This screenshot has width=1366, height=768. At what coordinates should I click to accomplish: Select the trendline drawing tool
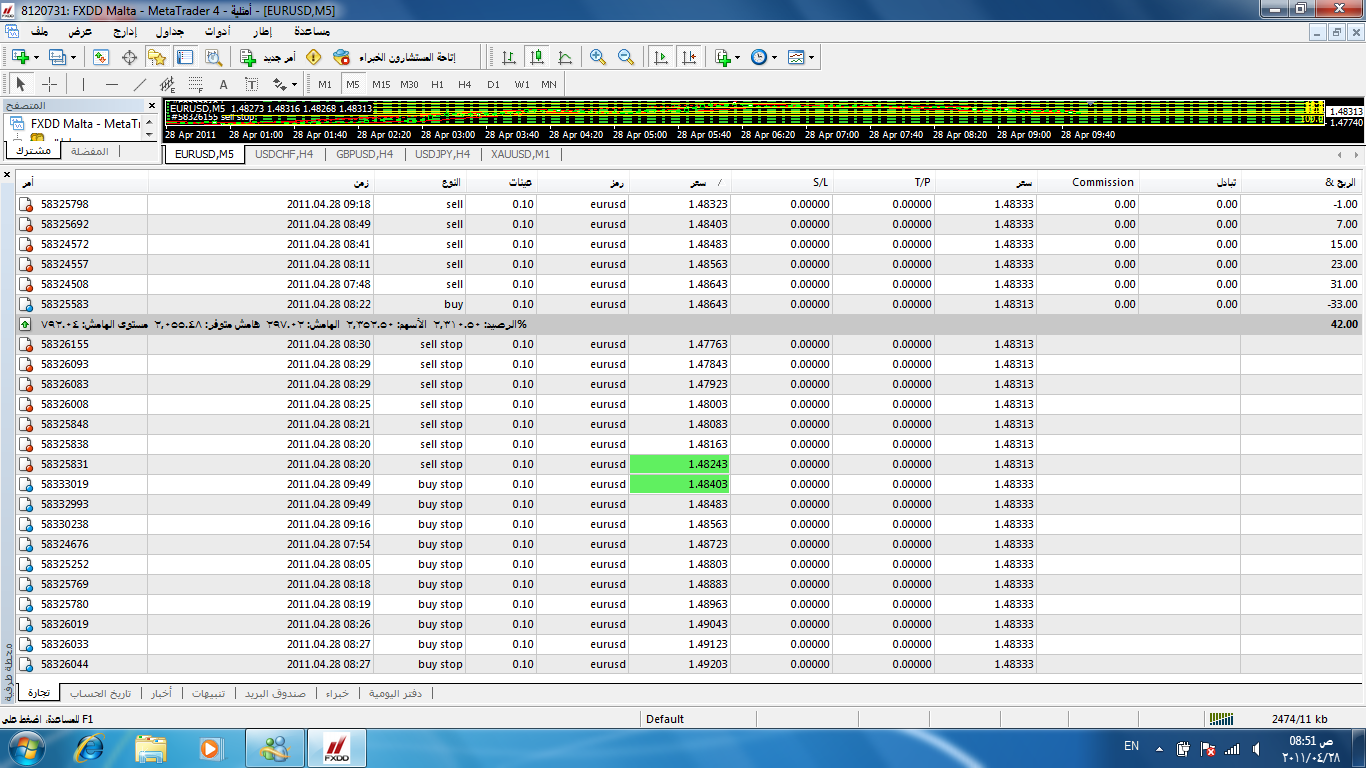(139, 84)
